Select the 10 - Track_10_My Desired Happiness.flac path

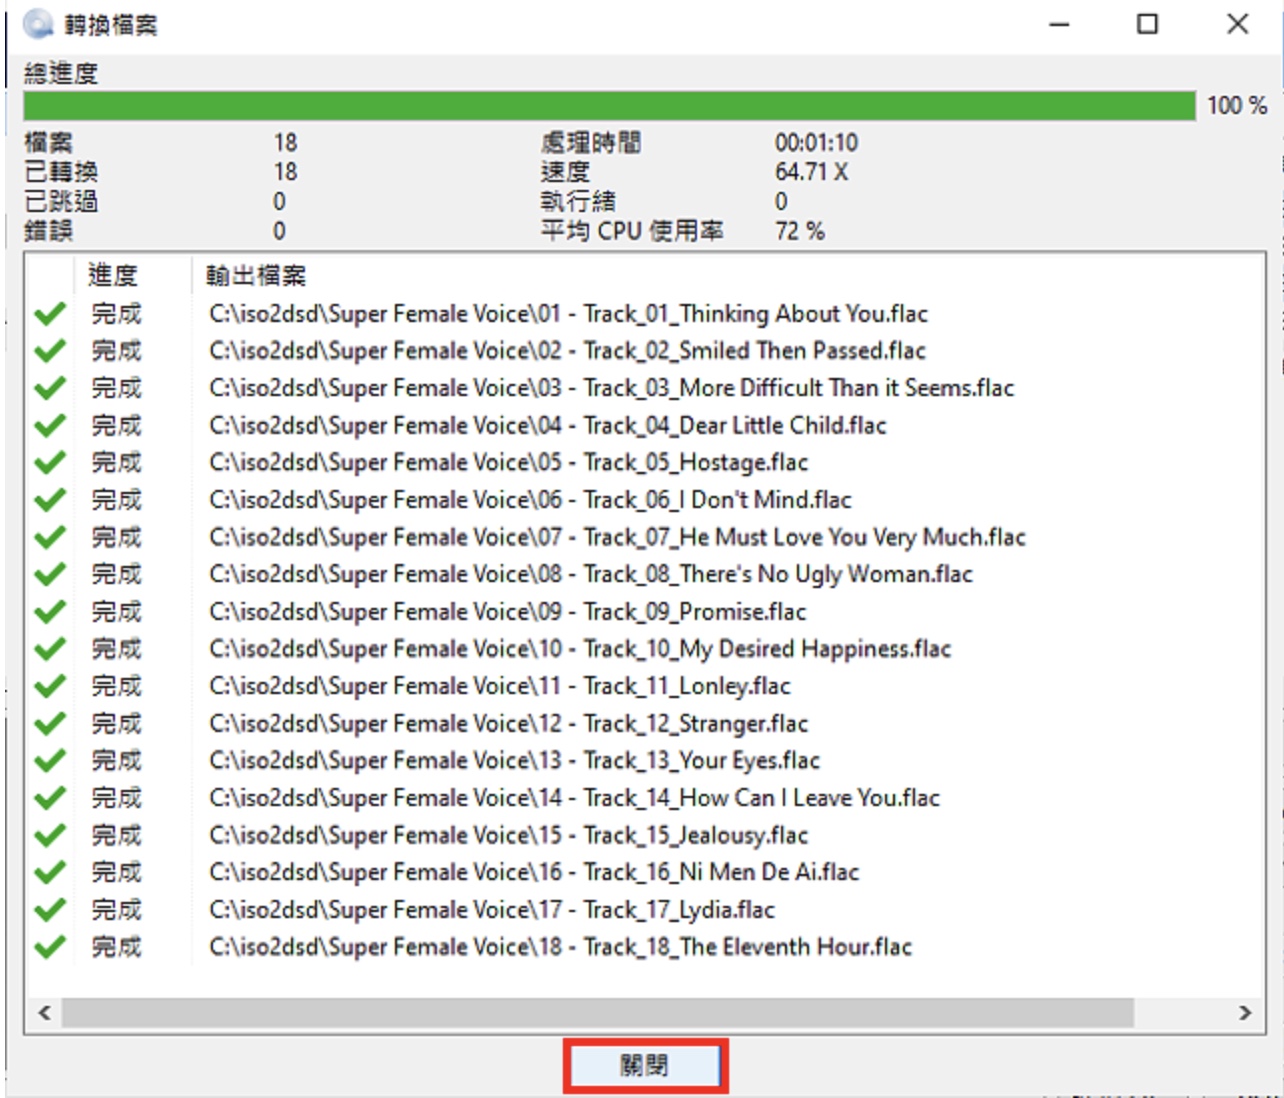(580, 649)
